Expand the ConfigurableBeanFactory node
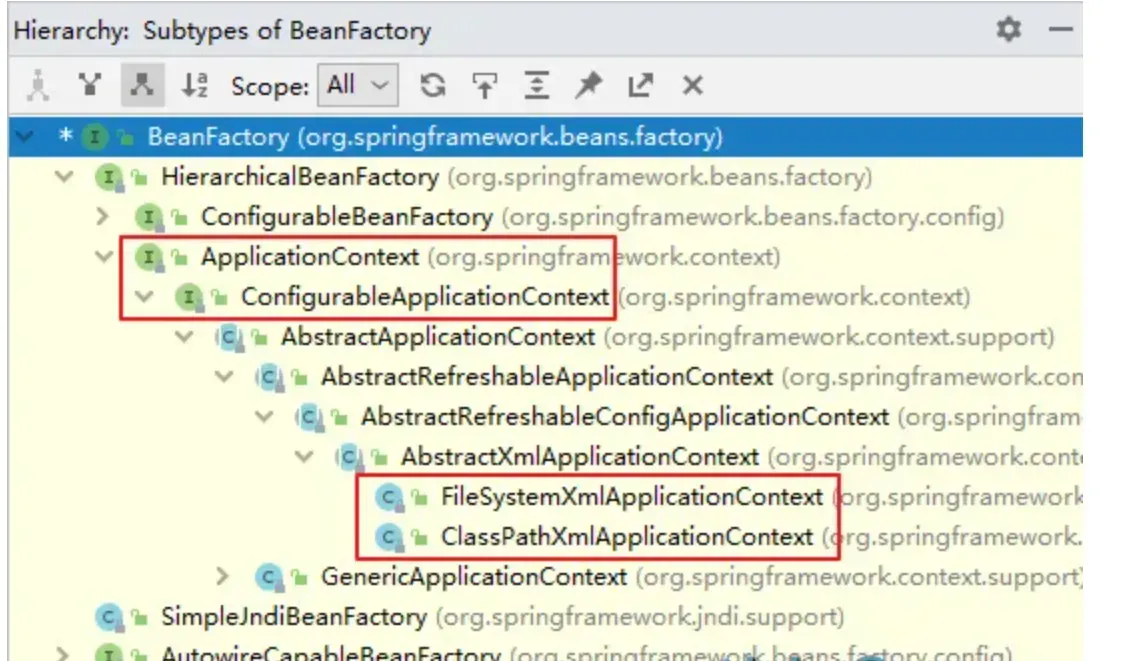This screenshot has width=1138, height=661. coord(102,217)
